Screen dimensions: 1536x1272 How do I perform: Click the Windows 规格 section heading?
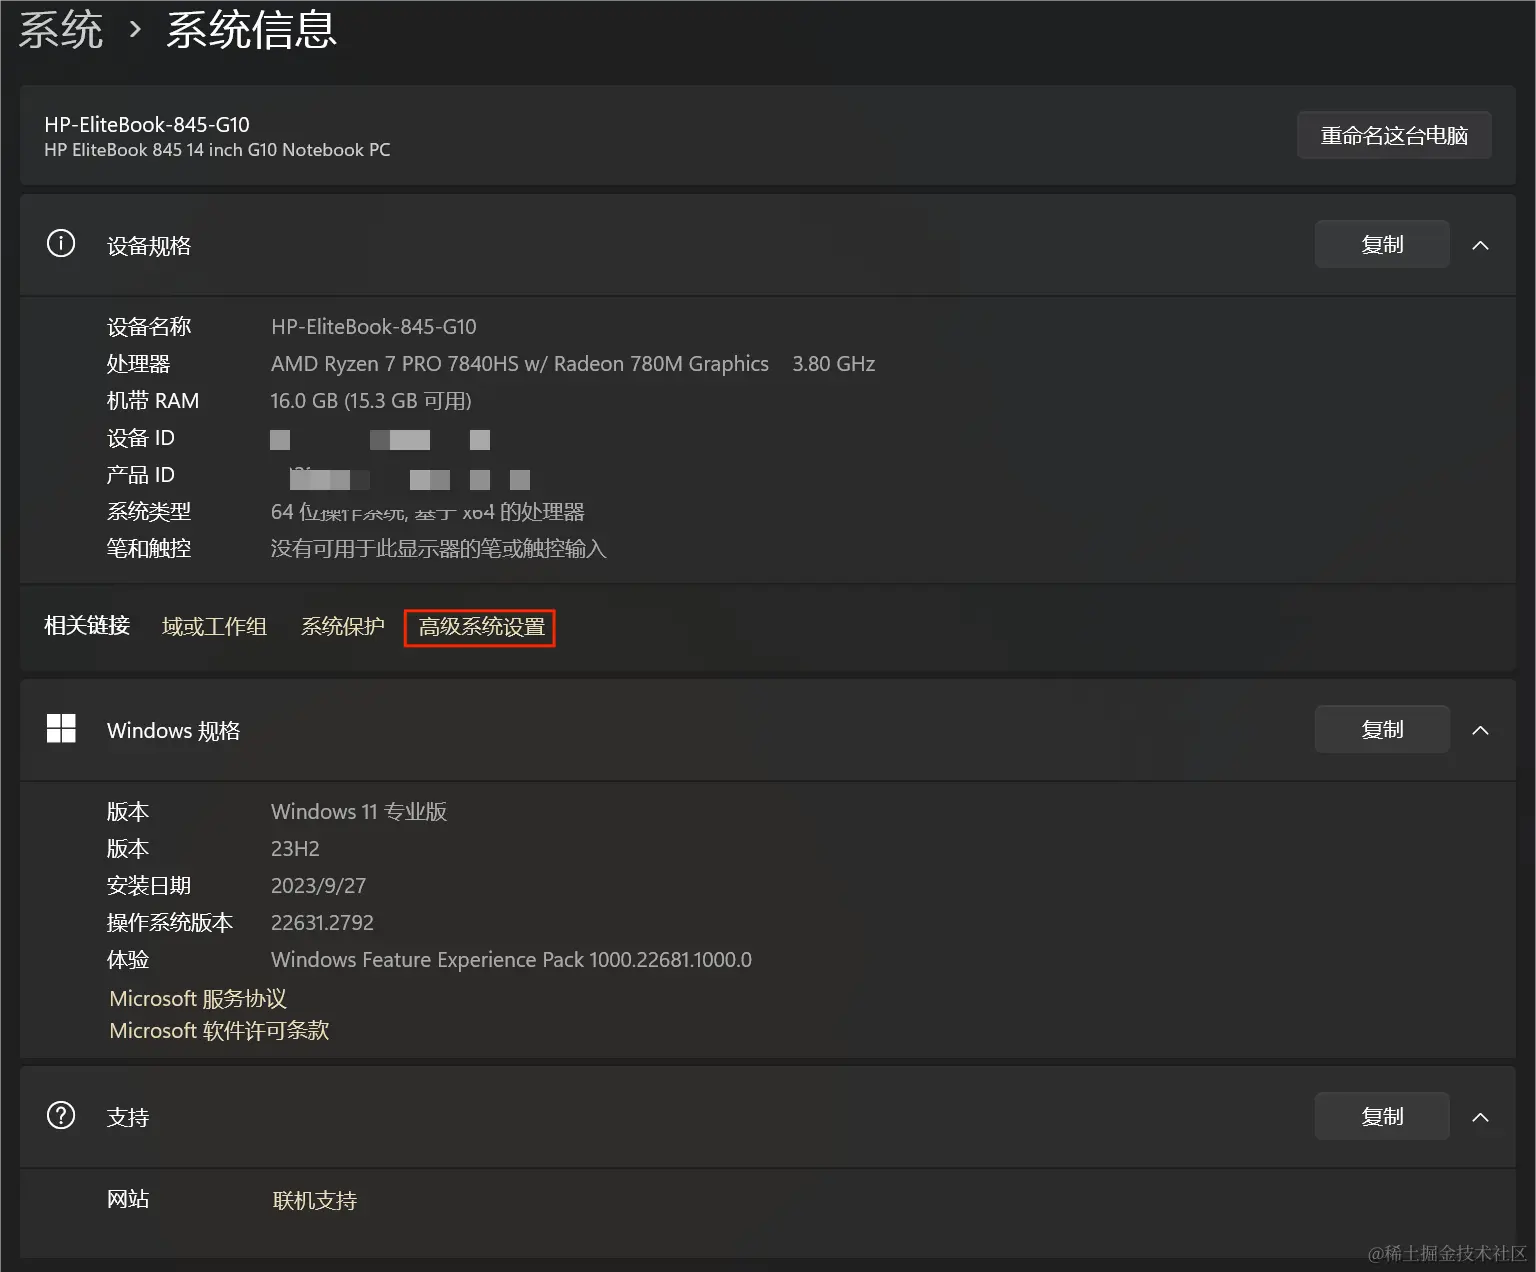[x=174, y=731]
